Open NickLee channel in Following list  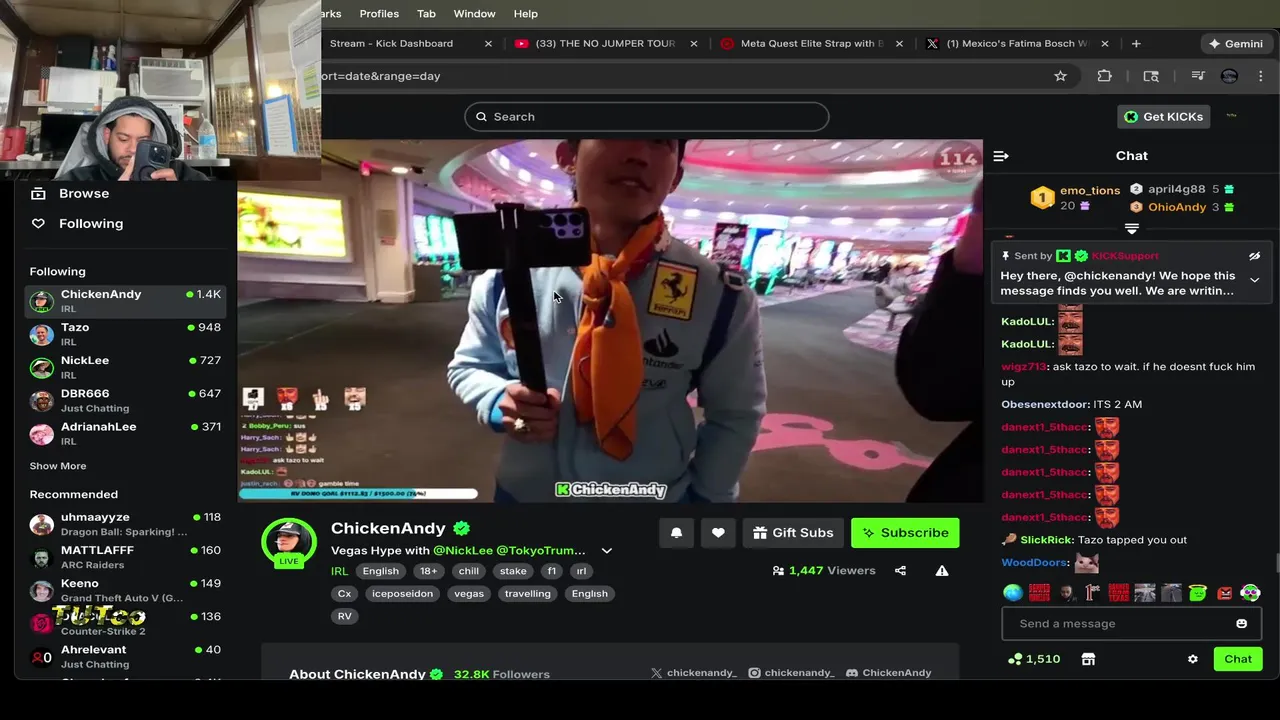(125, 367)
